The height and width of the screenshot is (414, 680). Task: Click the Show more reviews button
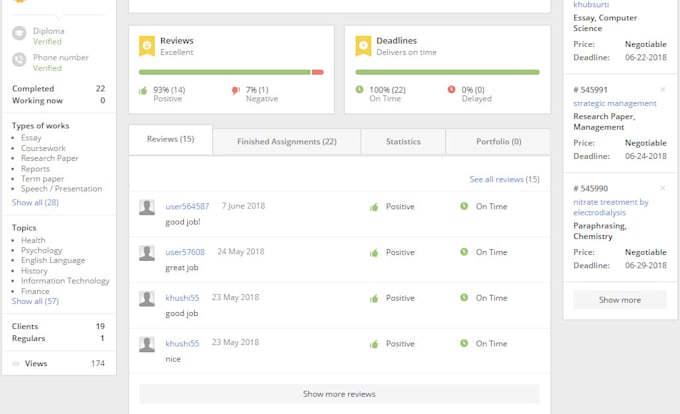click(x=339, y=394)
